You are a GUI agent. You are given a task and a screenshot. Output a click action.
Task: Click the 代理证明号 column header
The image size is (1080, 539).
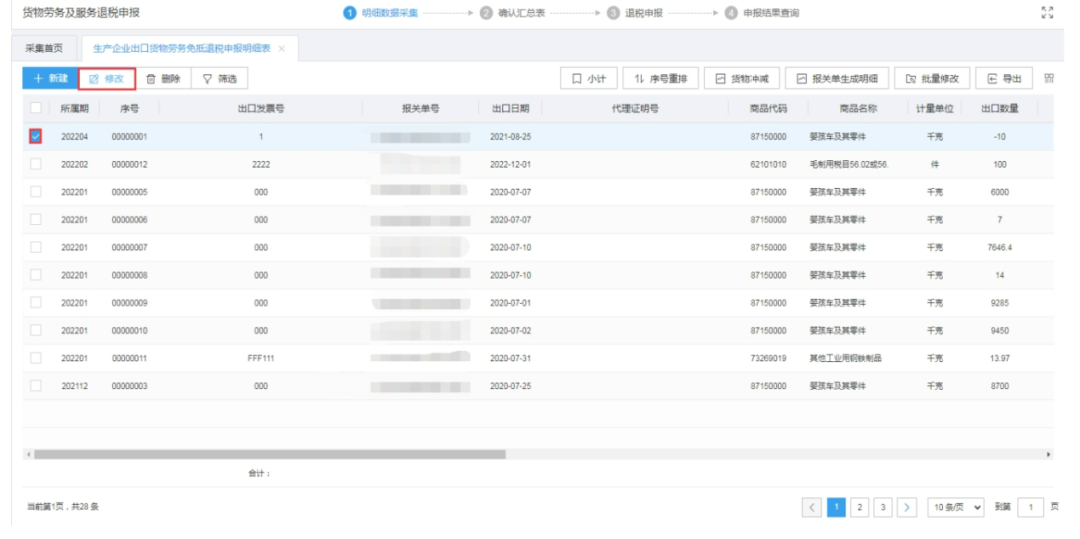click(635, 108)
